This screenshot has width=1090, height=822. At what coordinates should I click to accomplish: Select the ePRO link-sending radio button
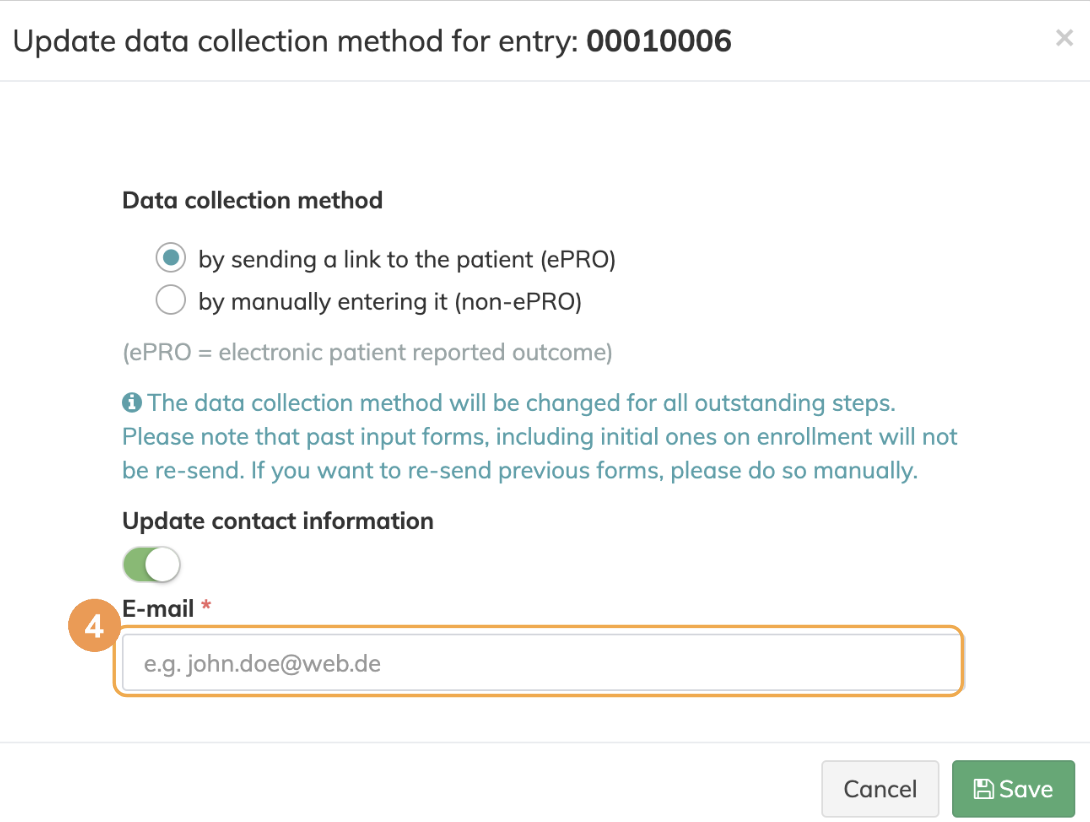click(x=171, y=259)
